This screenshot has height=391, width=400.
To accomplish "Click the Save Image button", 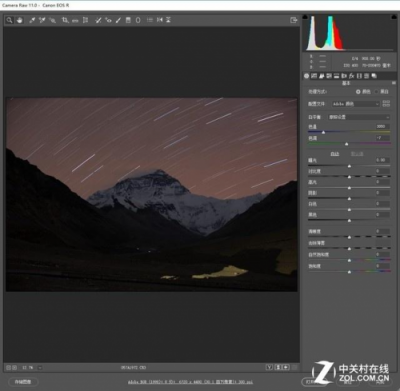I will pyautogui.click(x=23, y=382).
